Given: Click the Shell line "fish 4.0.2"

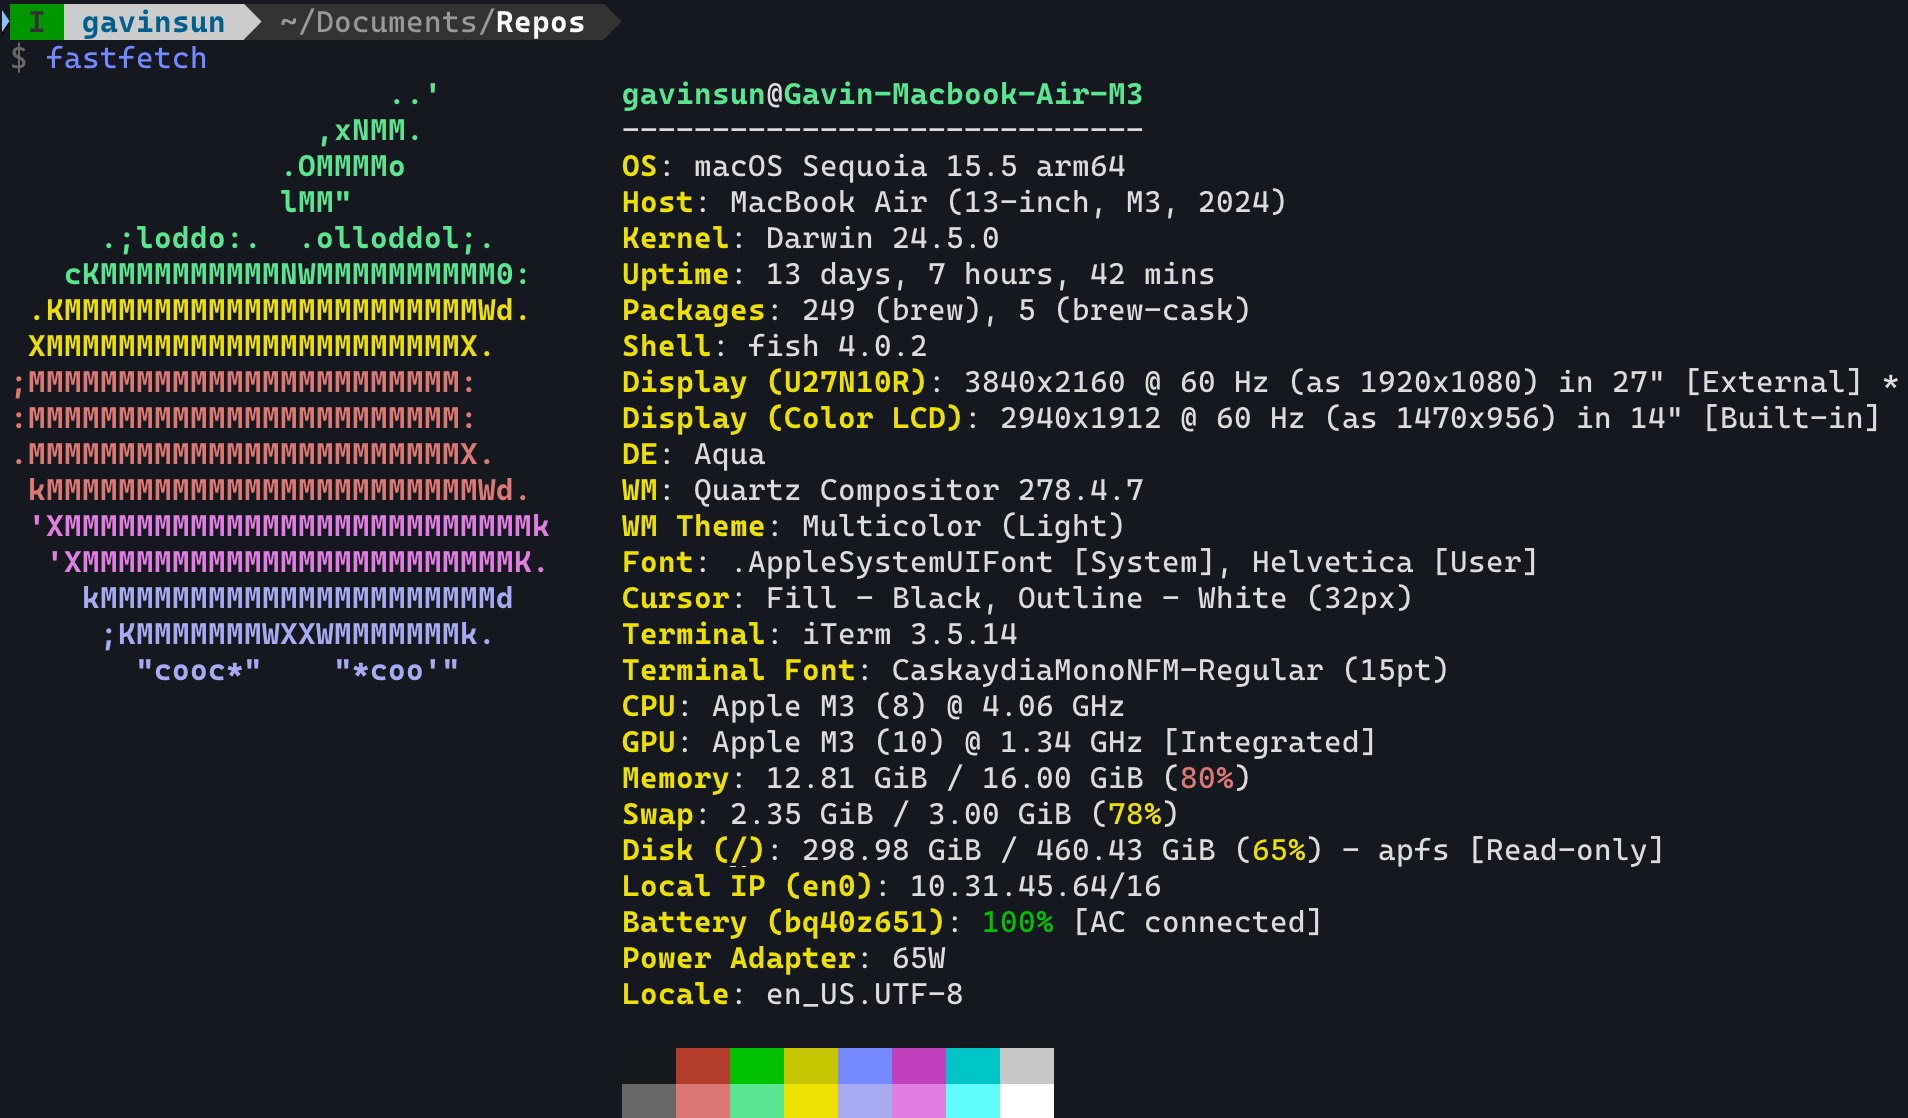Looking at the screenshot, I should point(774,346).
